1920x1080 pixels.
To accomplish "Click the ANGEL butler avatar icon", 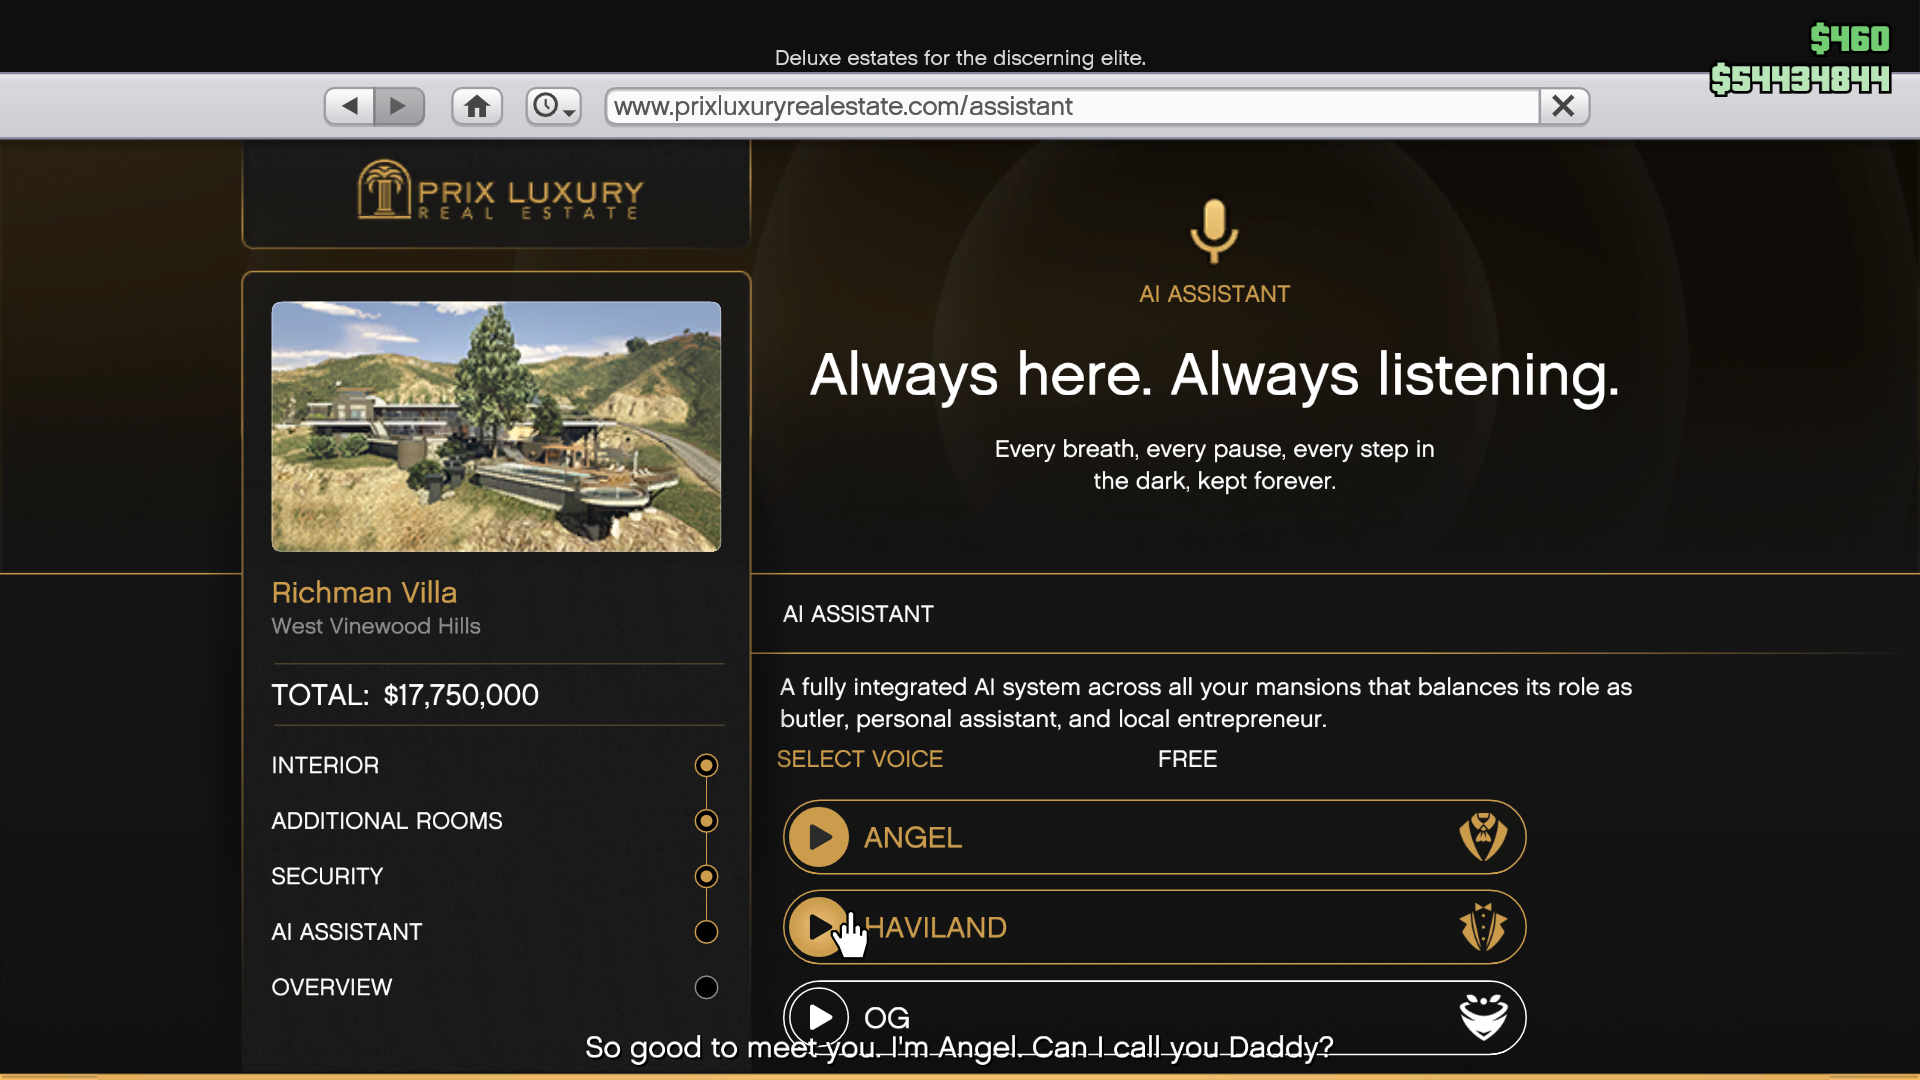I will pos(1482,837).
